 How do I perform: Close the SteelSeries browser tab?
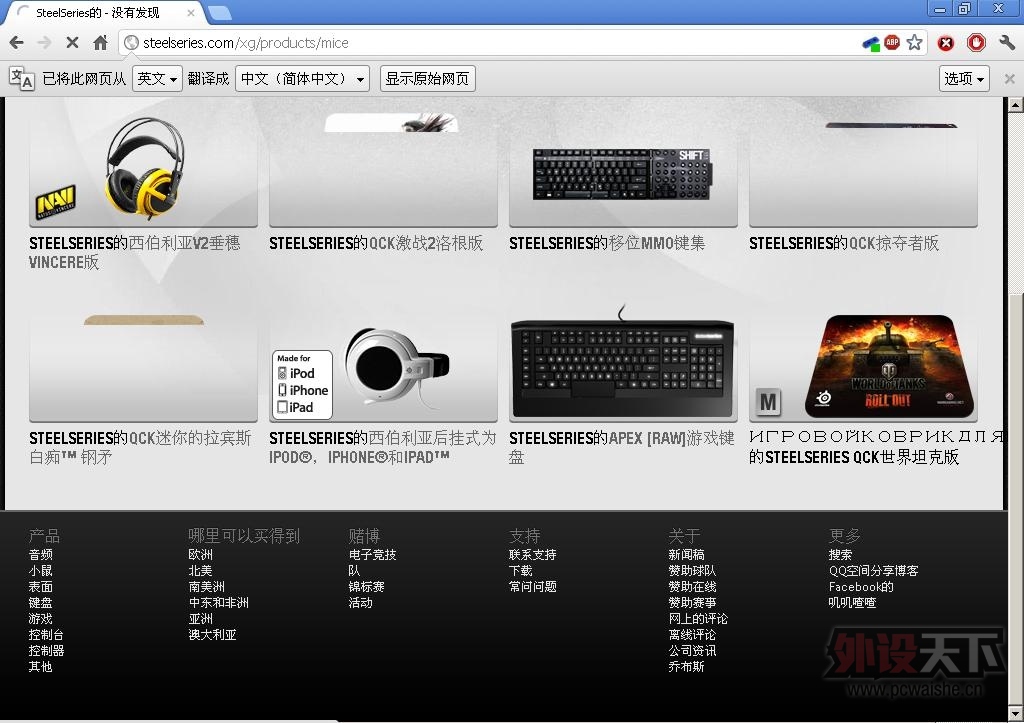[x=191, y=12]
